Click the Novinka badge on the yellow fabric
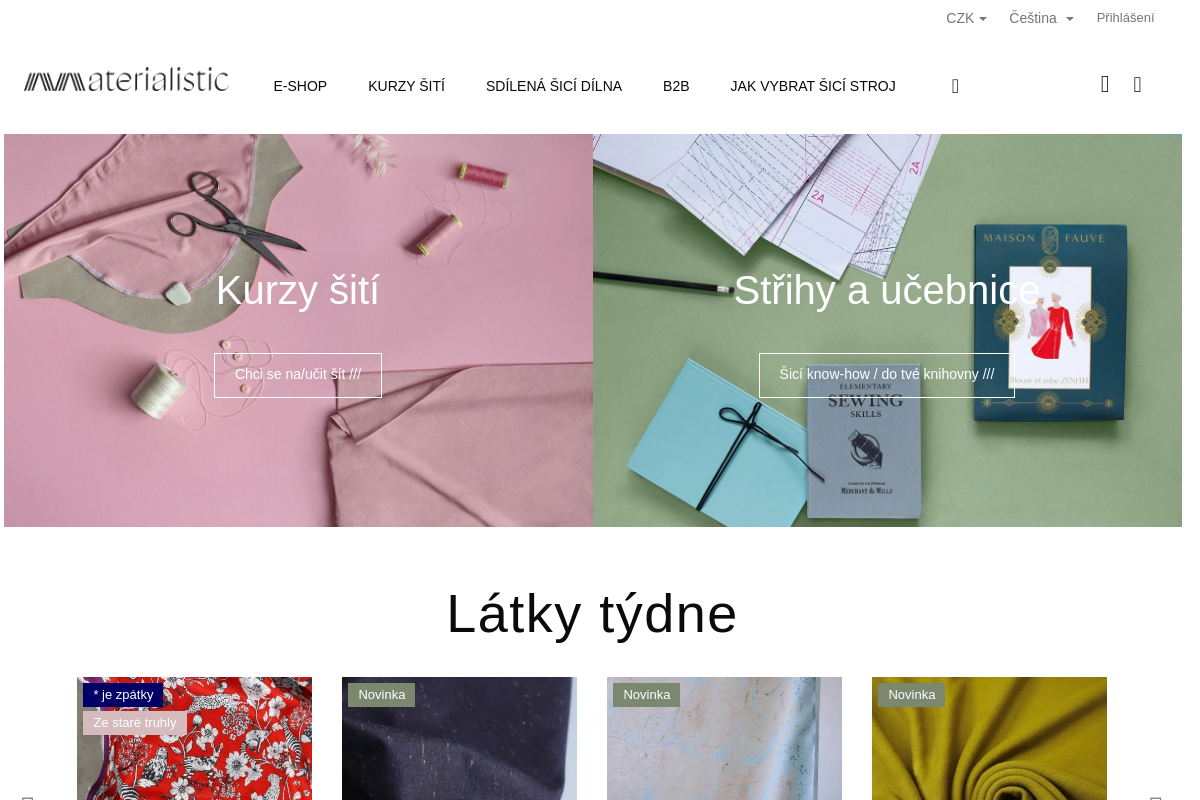The image size is (1200, 800). (x=911, y=695)
